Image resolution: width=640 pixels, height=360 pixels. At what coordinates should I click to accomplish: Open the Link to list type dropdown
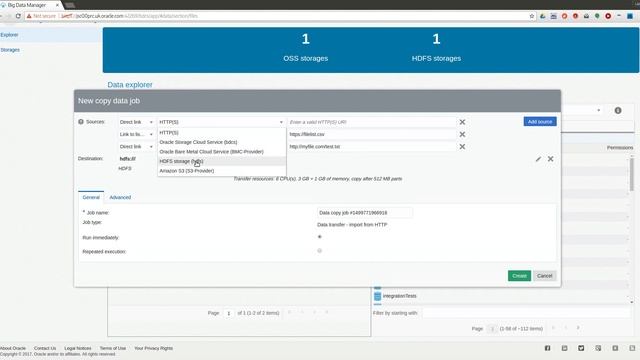pos(136,134)
